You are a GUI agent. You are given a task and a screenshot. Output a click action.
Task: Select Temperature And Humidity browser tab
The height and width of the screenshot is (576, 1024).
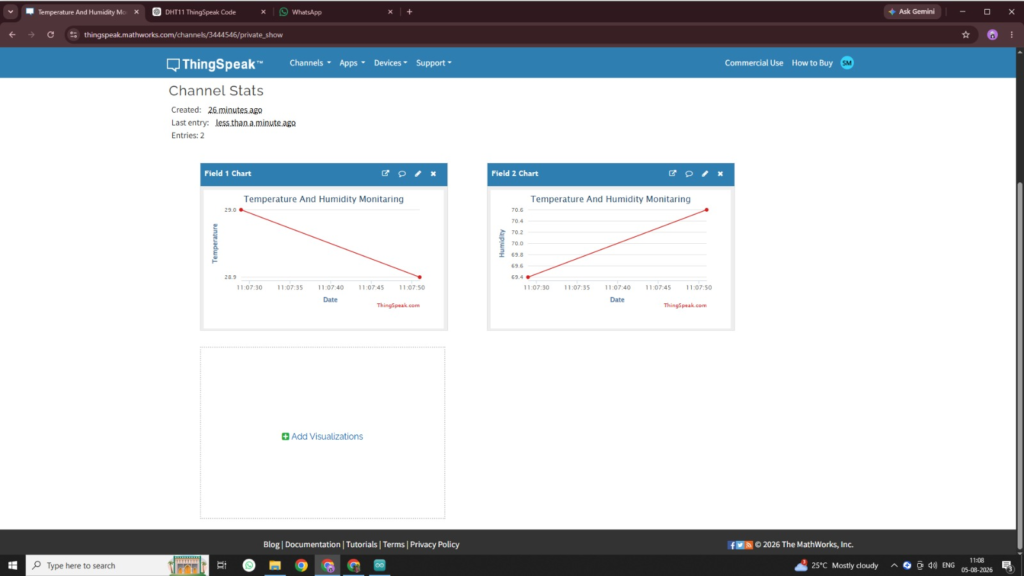[82, 12]
